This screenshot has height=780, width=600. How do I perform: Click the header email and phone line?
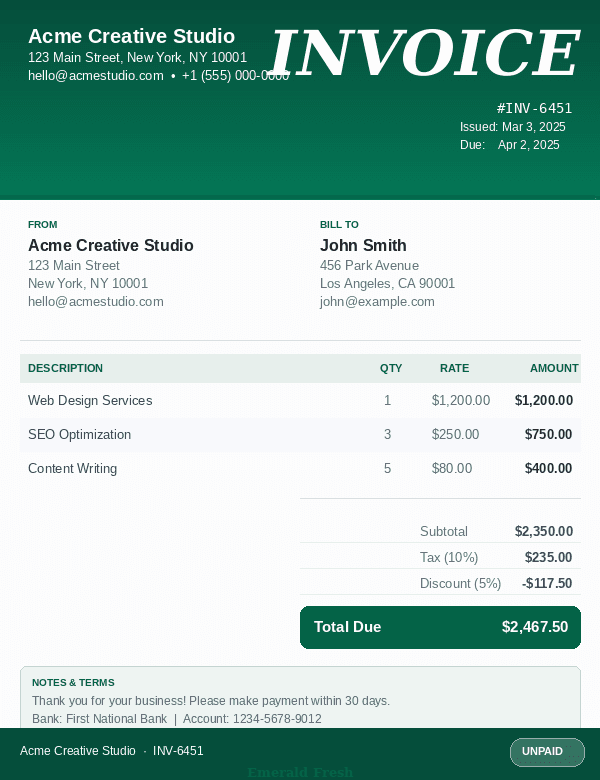pos(159,76)
